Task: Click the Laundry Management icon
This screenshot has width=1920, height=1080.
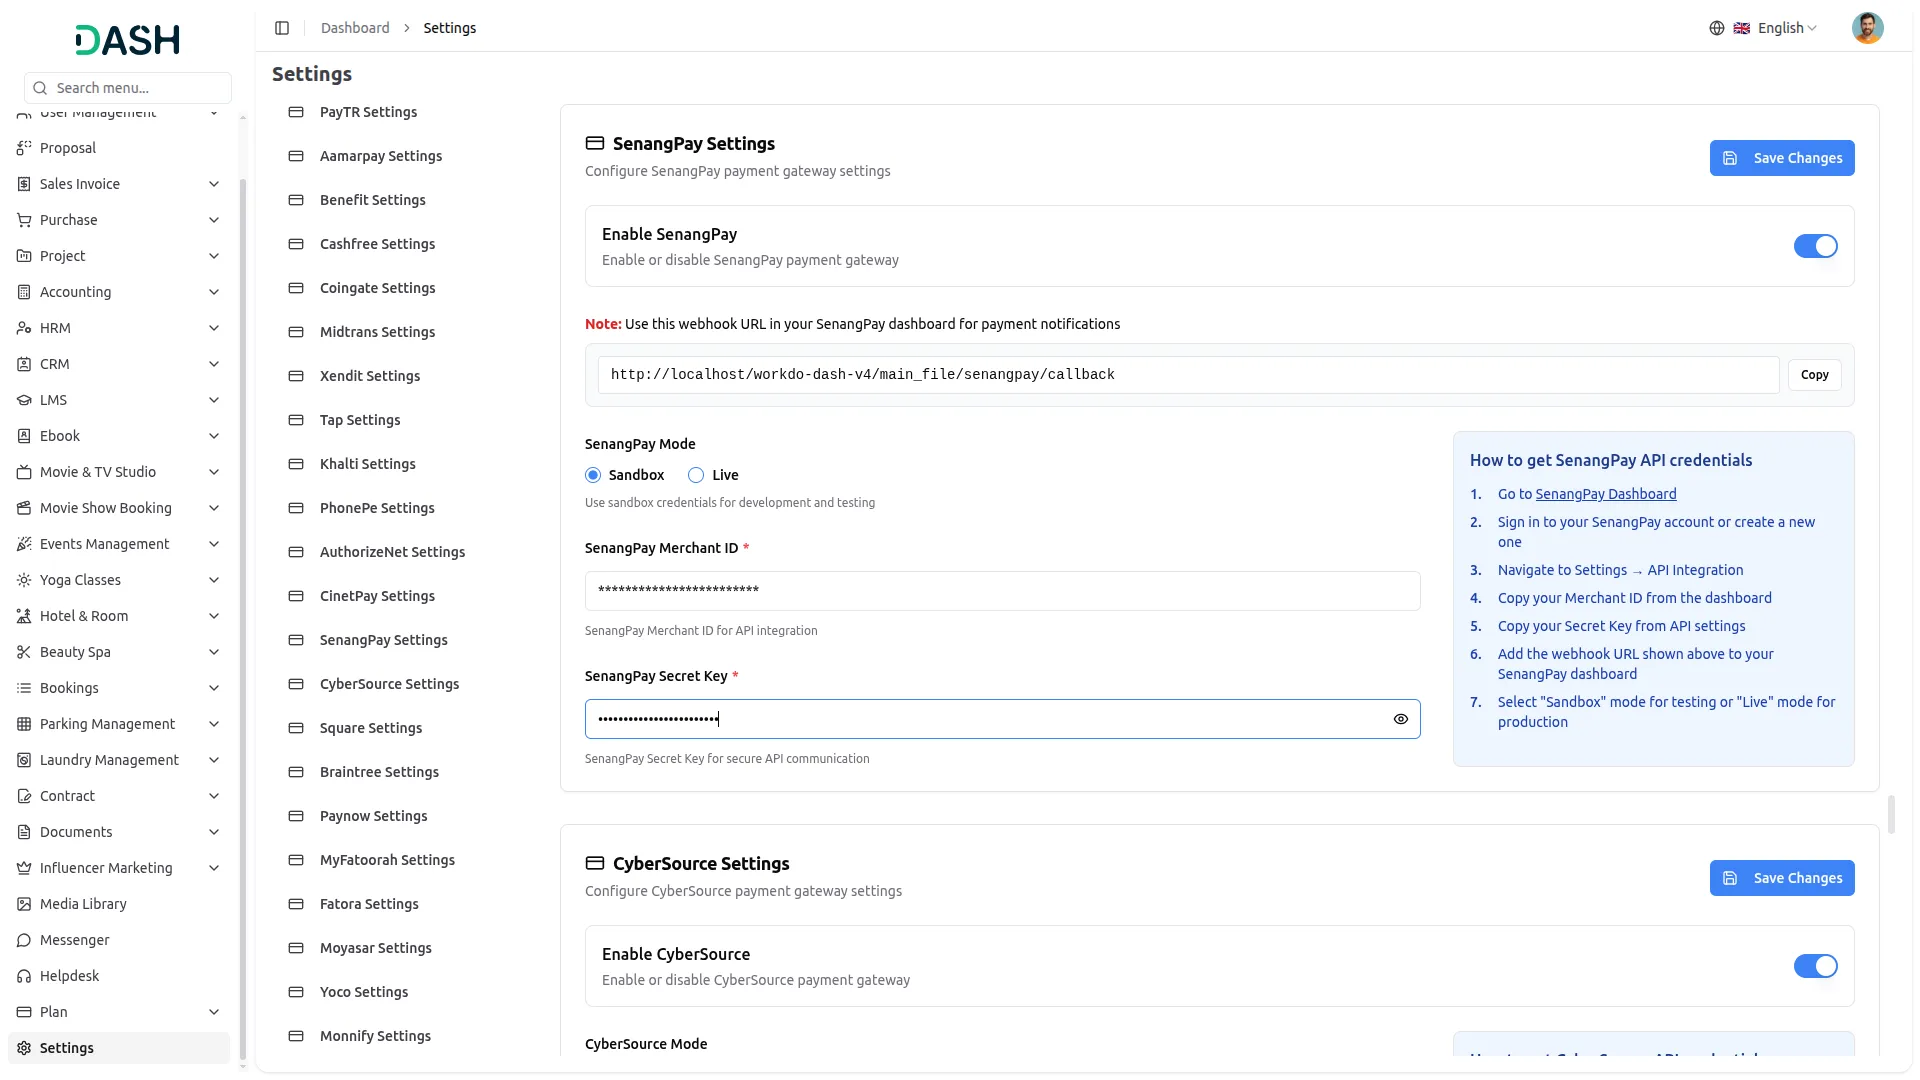Action: (24, 760)
